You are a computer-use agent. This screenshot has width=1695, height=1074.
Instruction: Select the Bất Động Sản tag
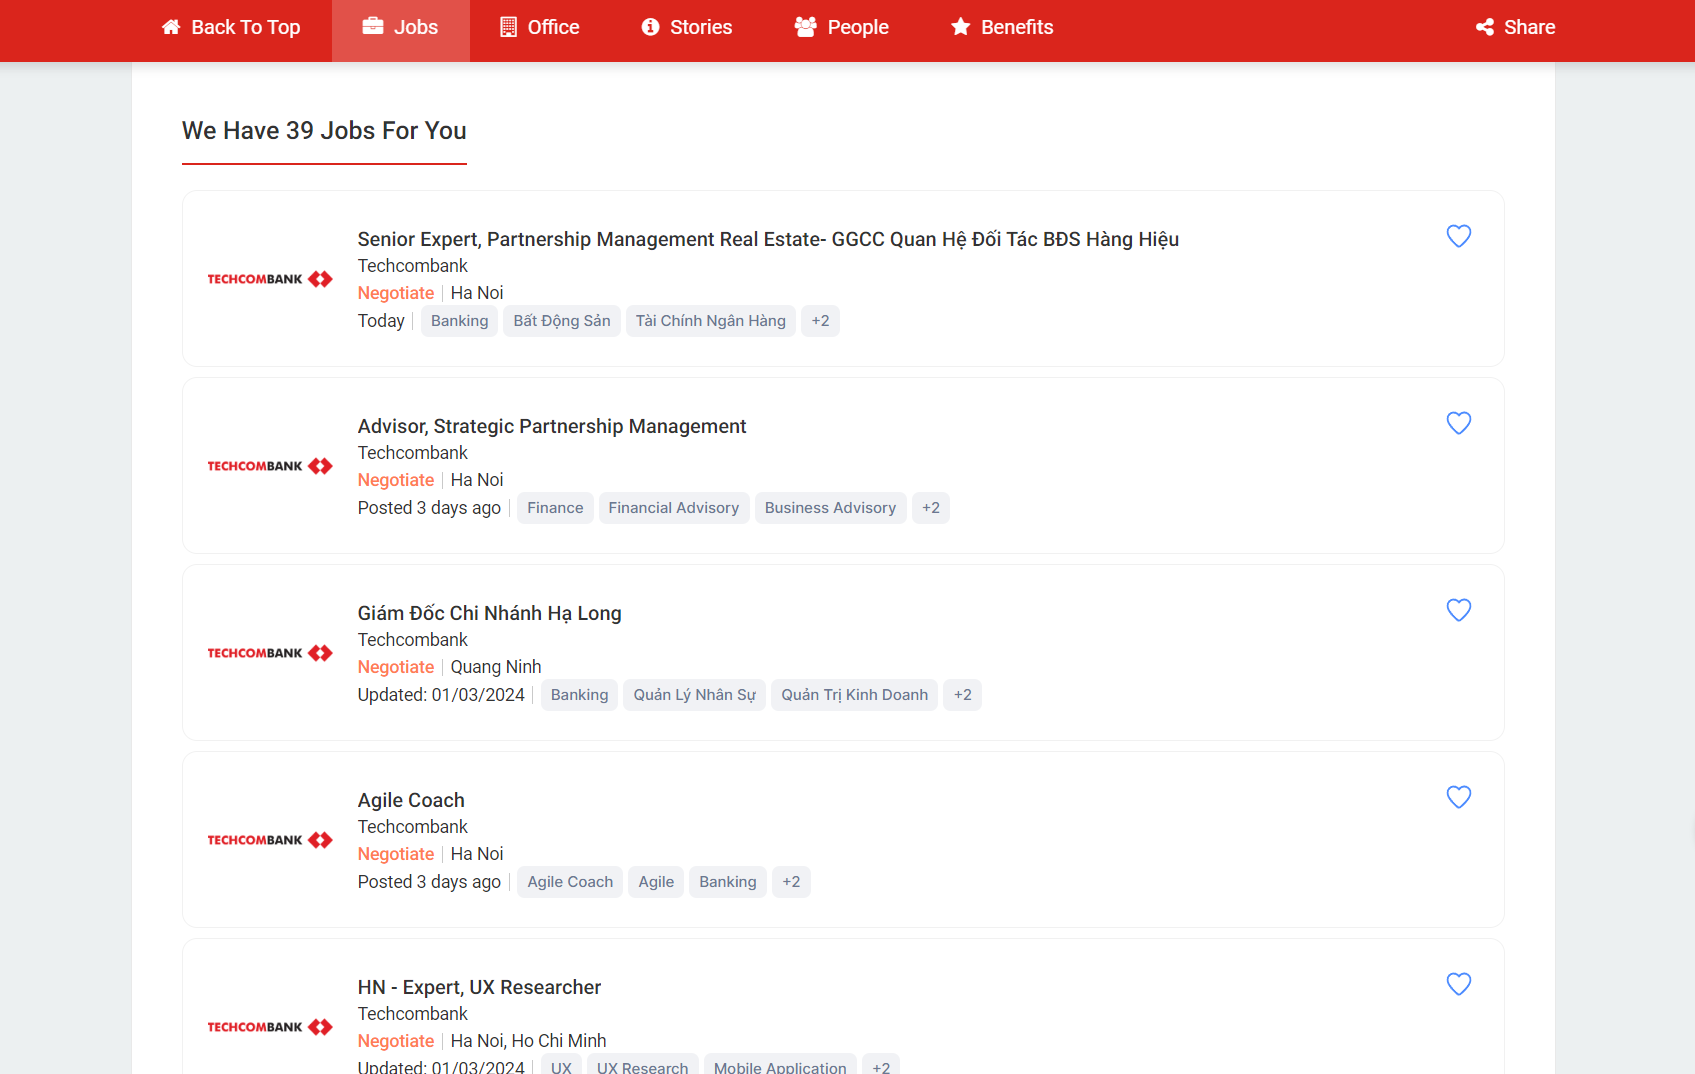562,321
